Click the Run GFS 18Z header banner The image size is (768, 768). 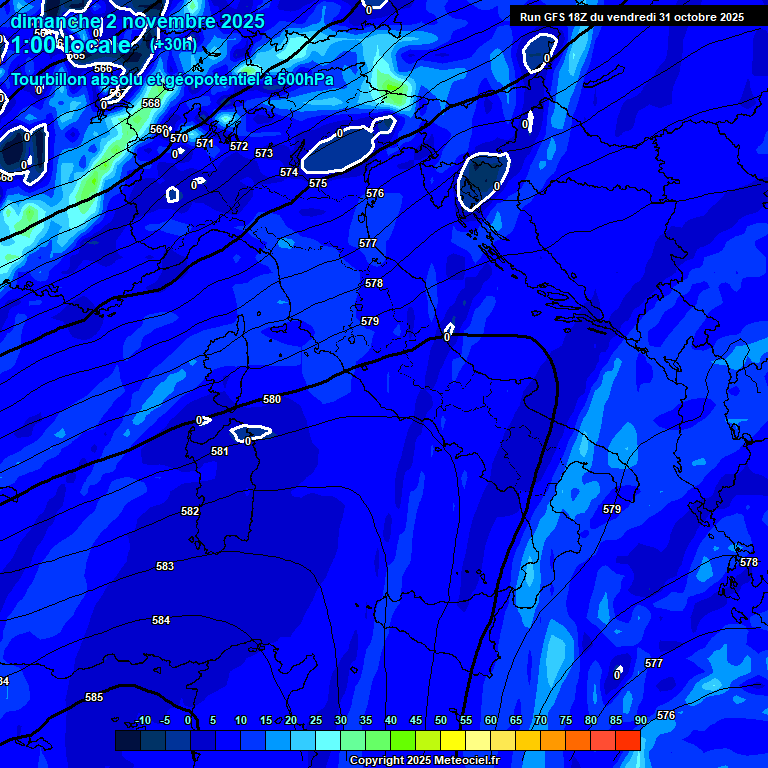pyautogui.click(x=631, y=17)
